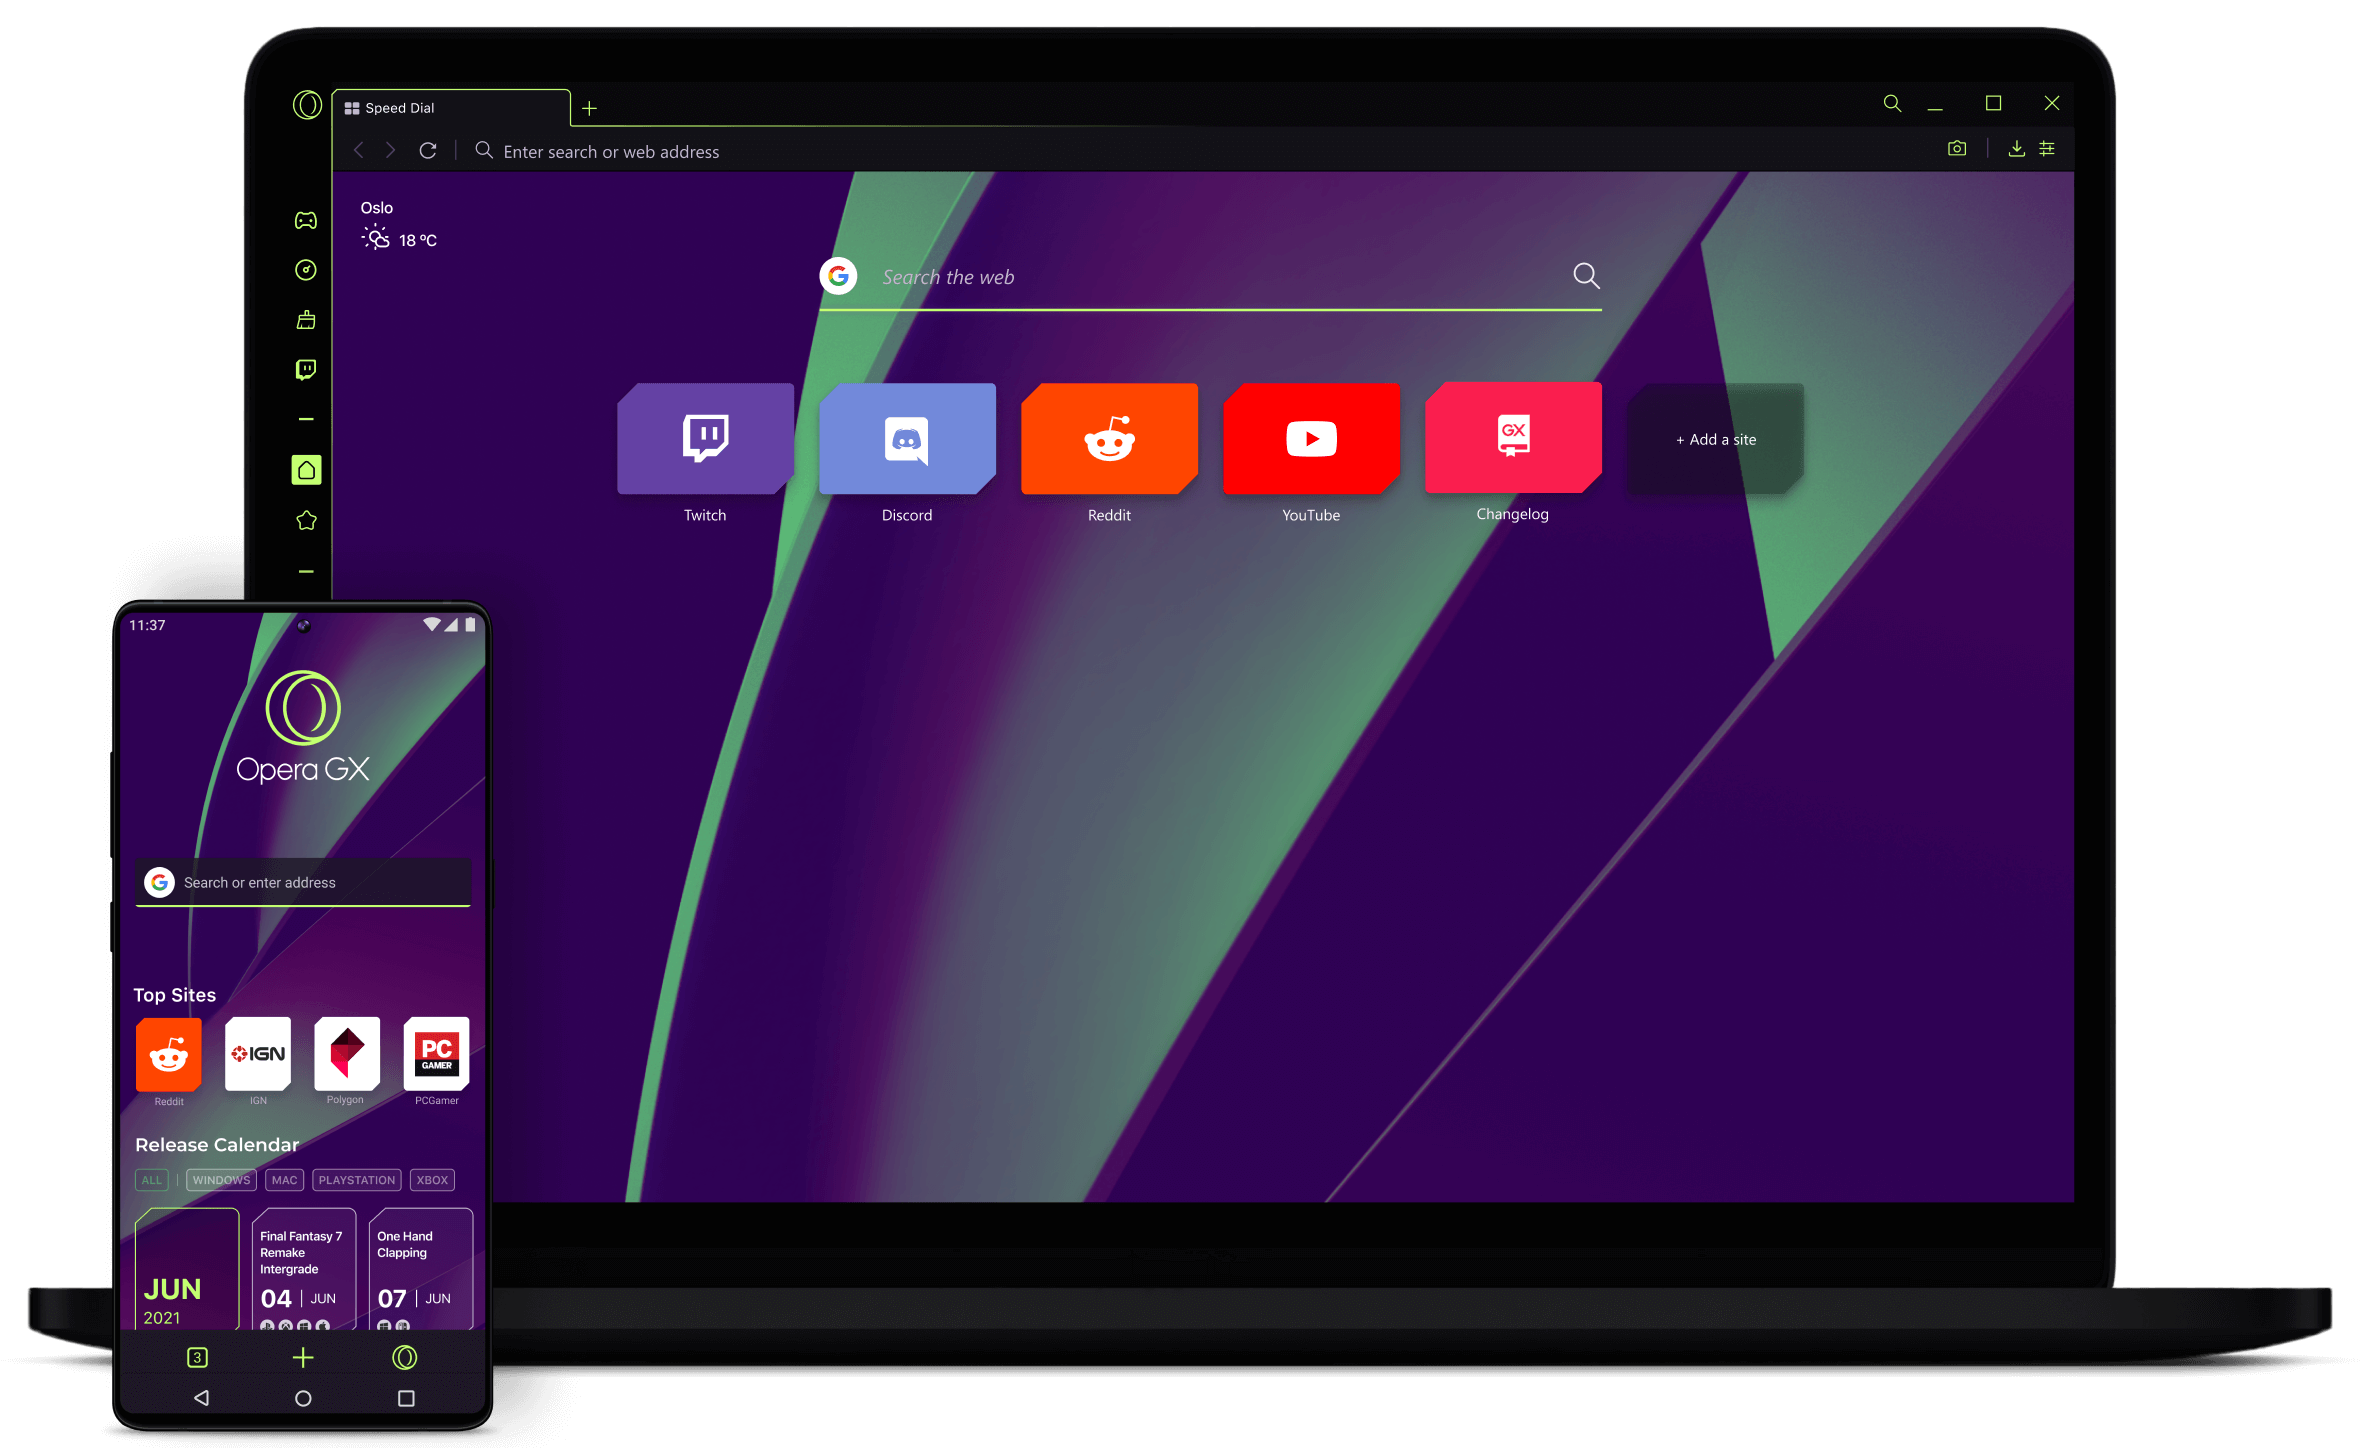Click the Google Search input field
The height and width of the screenshot is (1448, 2378).
click(1208, 277)
